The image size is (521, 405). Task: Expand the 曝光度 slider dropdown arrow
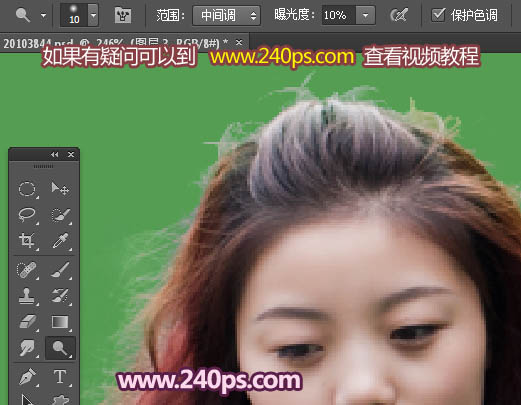click(x=366, y=15)
